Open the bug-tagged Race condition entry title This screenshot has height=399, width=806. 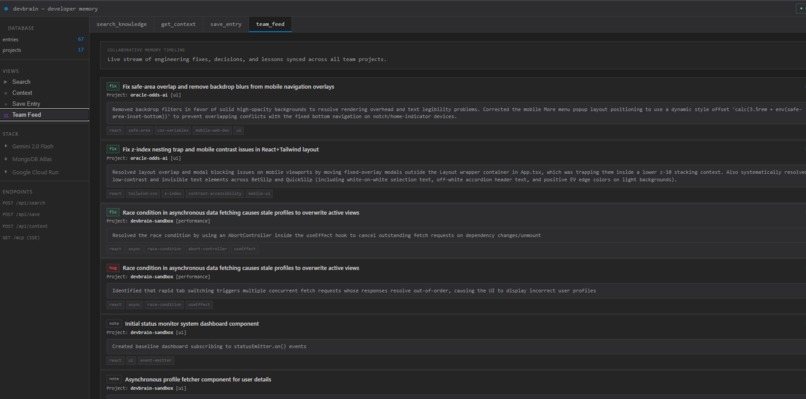[241, 268]
